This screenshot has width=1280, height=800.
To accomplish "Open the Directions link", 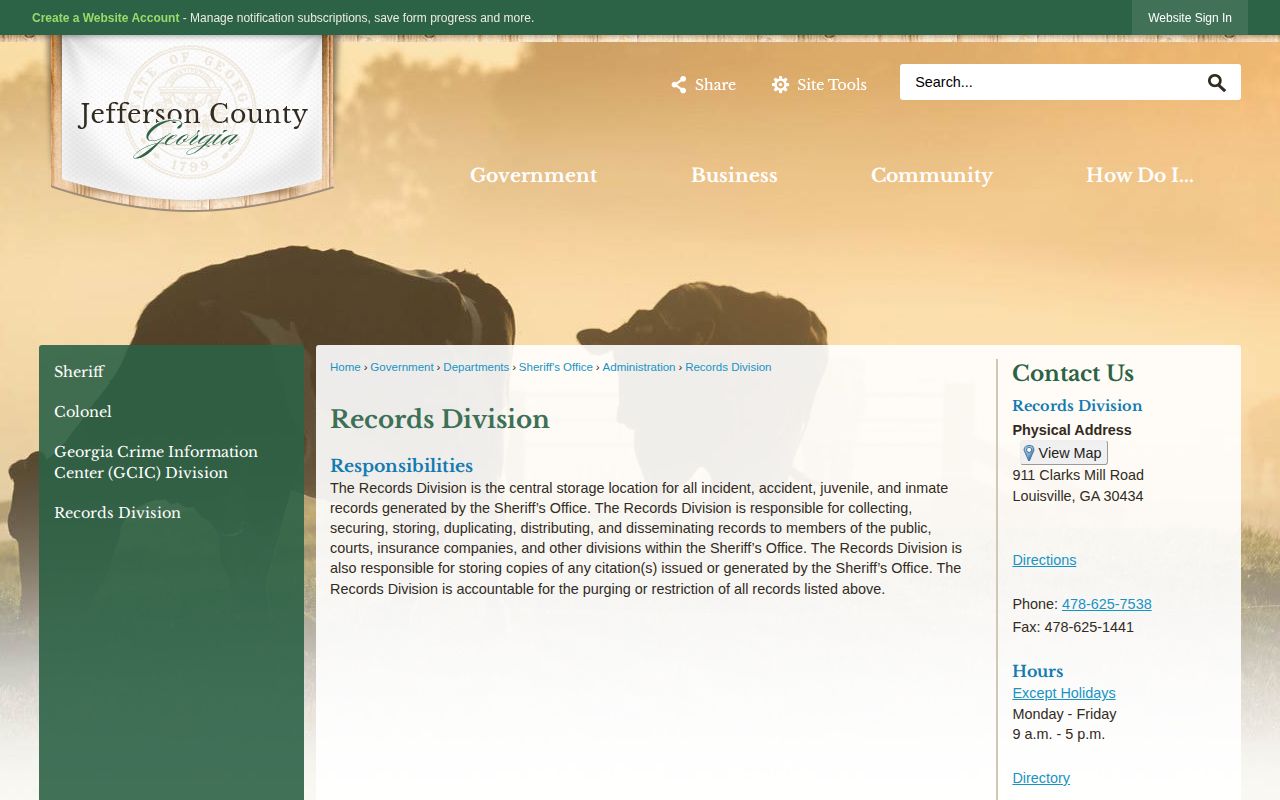I will click(x=1044, y=560).
